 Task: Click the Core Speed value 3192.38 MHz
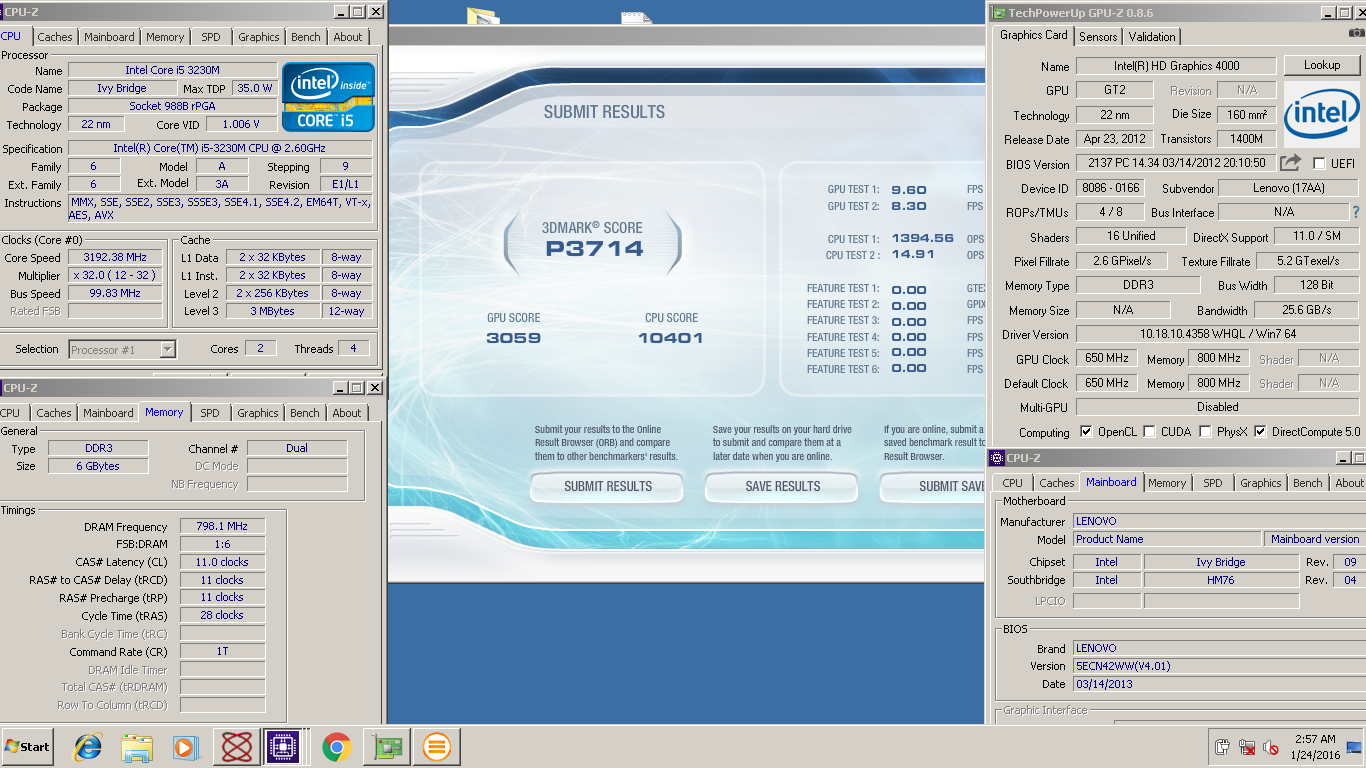click(115, 257)
